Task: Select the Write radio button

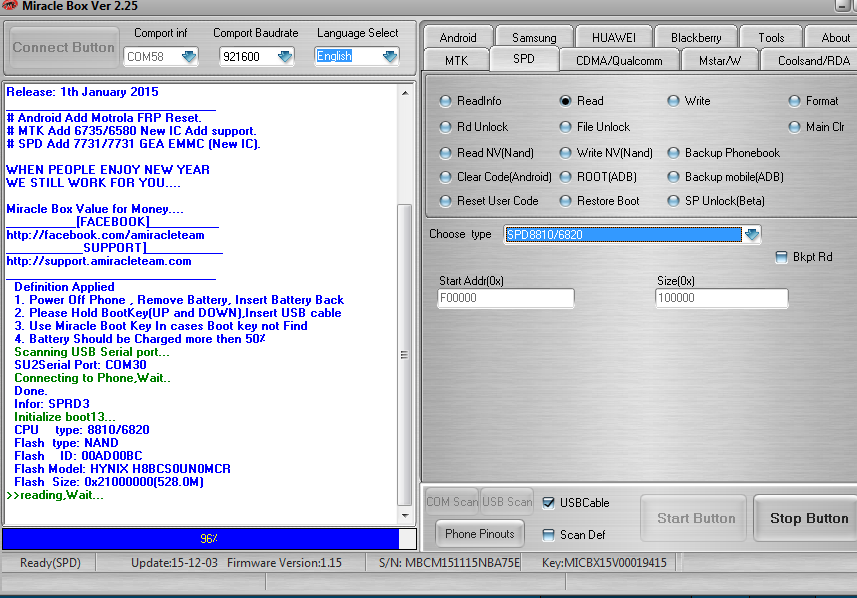Action: pyautogui.click(x=673, y=101)
